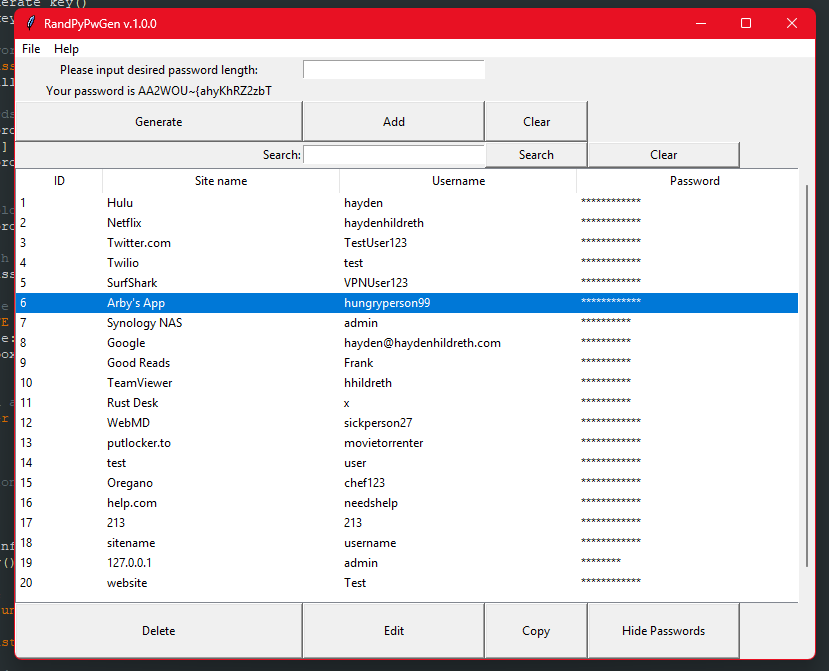Select the website row

(x=407, y=583)
